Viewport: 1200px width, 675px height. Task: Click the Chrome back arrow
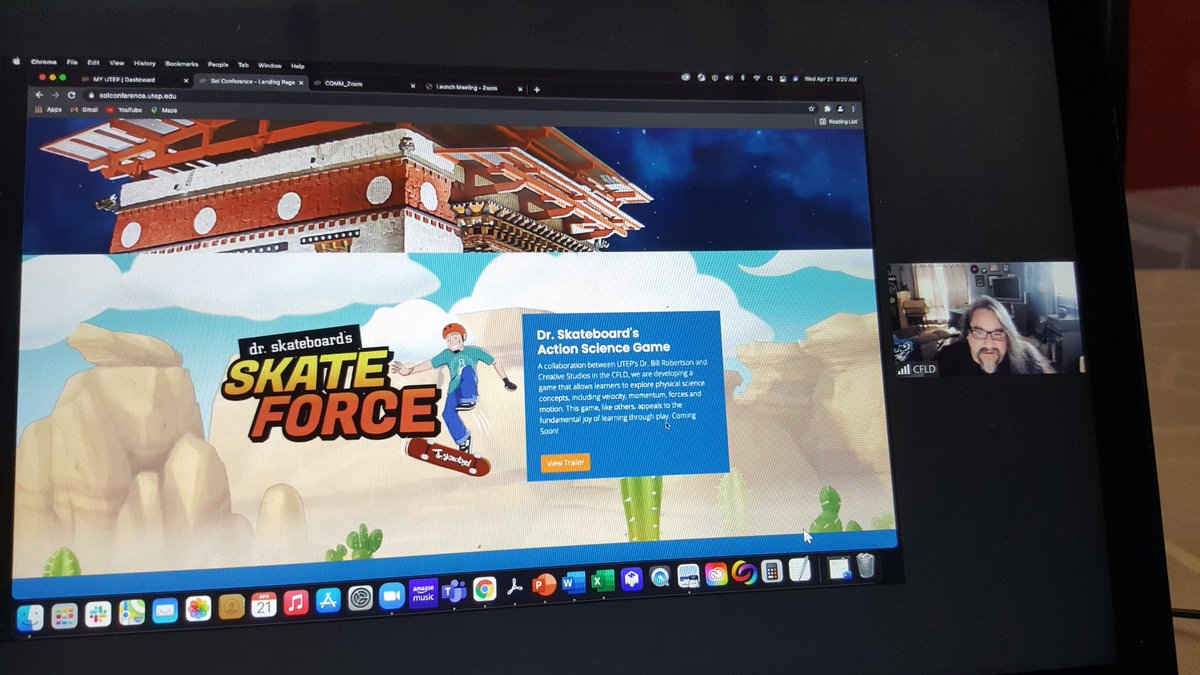pyautogui.click(x=40, y=94)
